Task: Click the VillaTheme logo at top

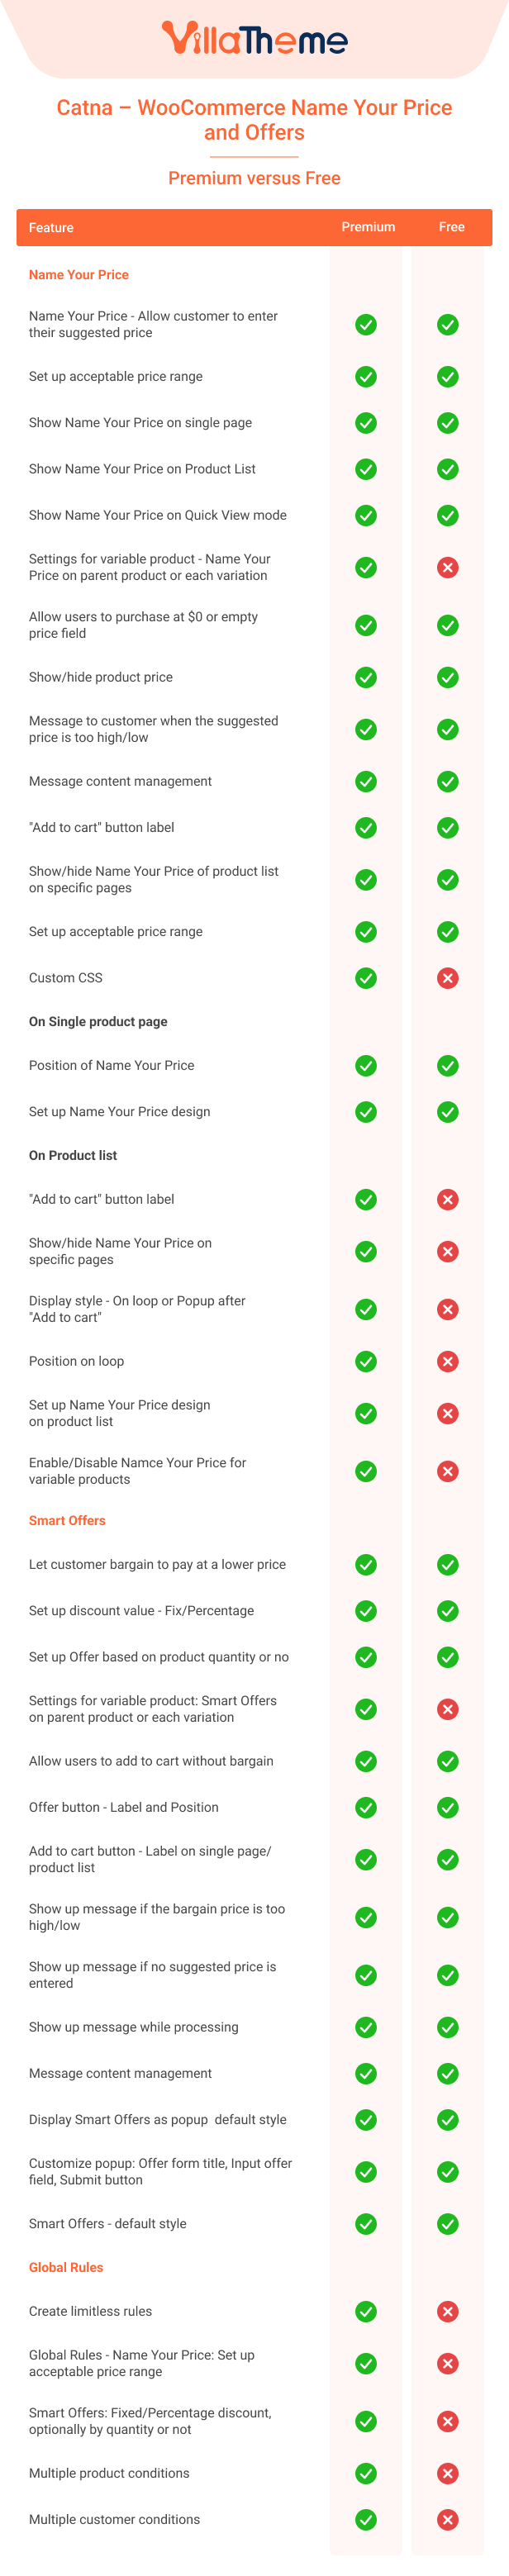Action: (254, 39)
